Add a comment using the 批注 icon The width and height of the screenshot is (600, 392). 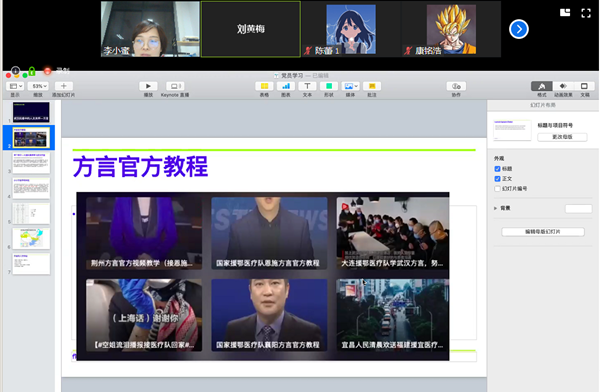(x=372, y=86)
